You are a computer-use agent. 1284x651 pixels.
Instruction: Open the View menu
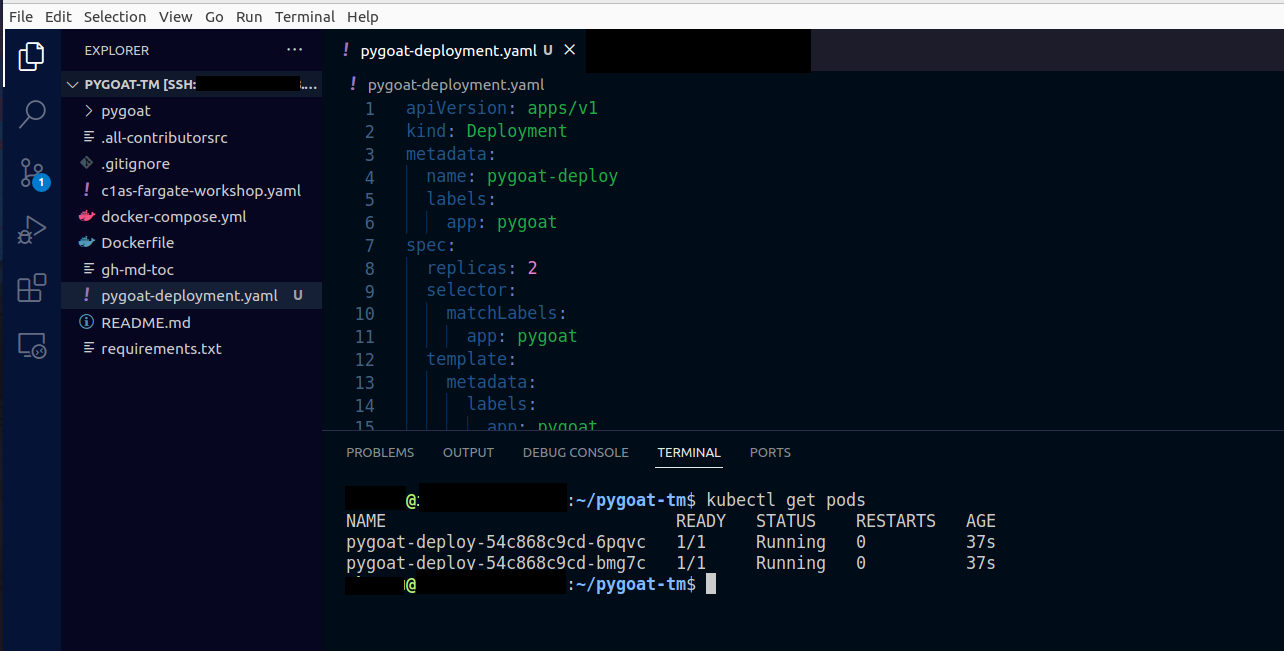pyautogui.click(x=176, y=16)
